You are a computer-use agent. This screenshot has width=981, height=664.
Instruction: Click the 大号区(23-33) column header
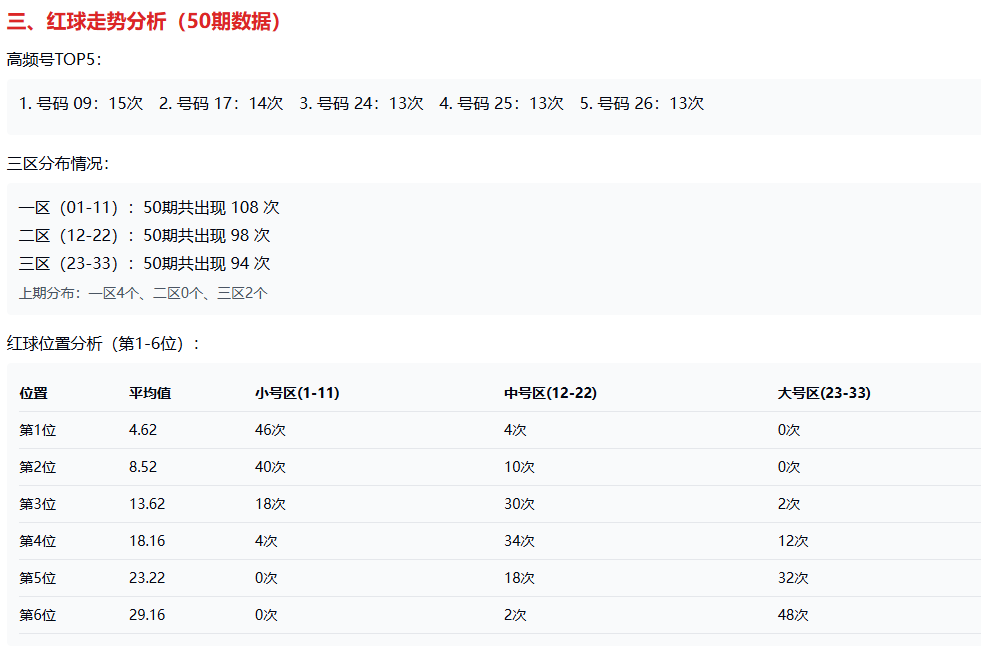pos(824,393)
